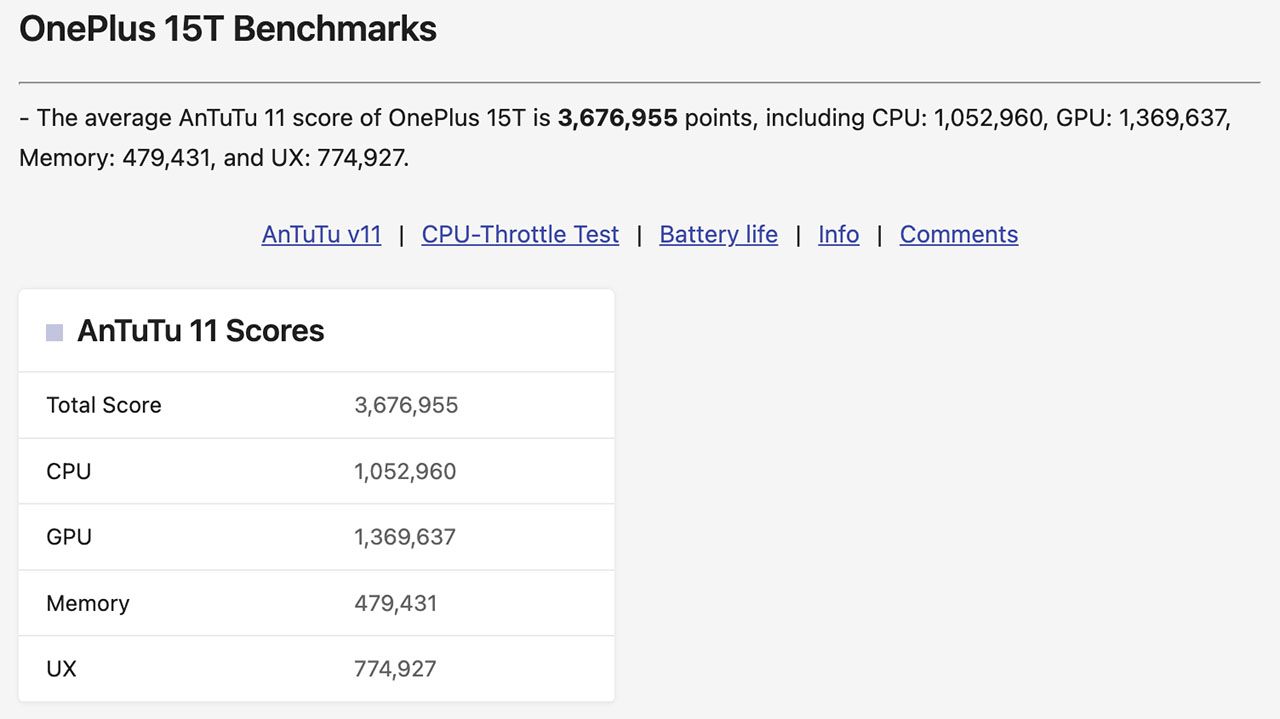Click the AnTuTu 11 Scores card title
The height and width of the screenshot is (719, 1280).
[x=200, y=331]
